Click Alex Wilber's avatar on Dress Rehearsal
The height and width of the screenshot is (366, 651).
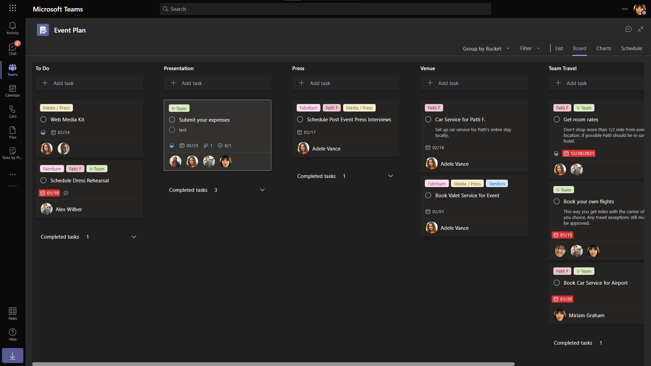click(x=46, y=209)
